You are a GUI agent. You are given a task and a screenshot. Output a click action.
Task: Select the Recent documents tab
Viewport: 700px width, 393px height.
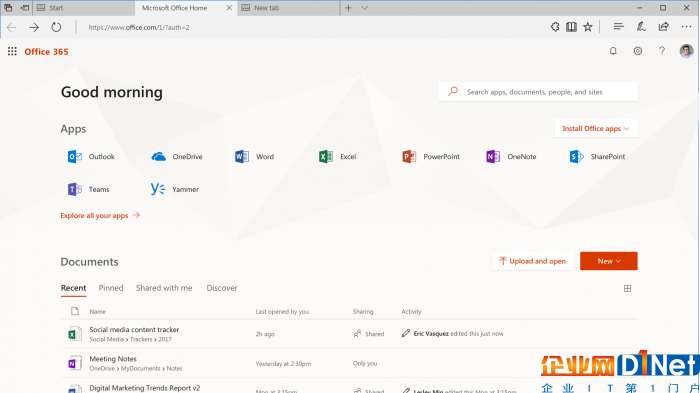73,288
